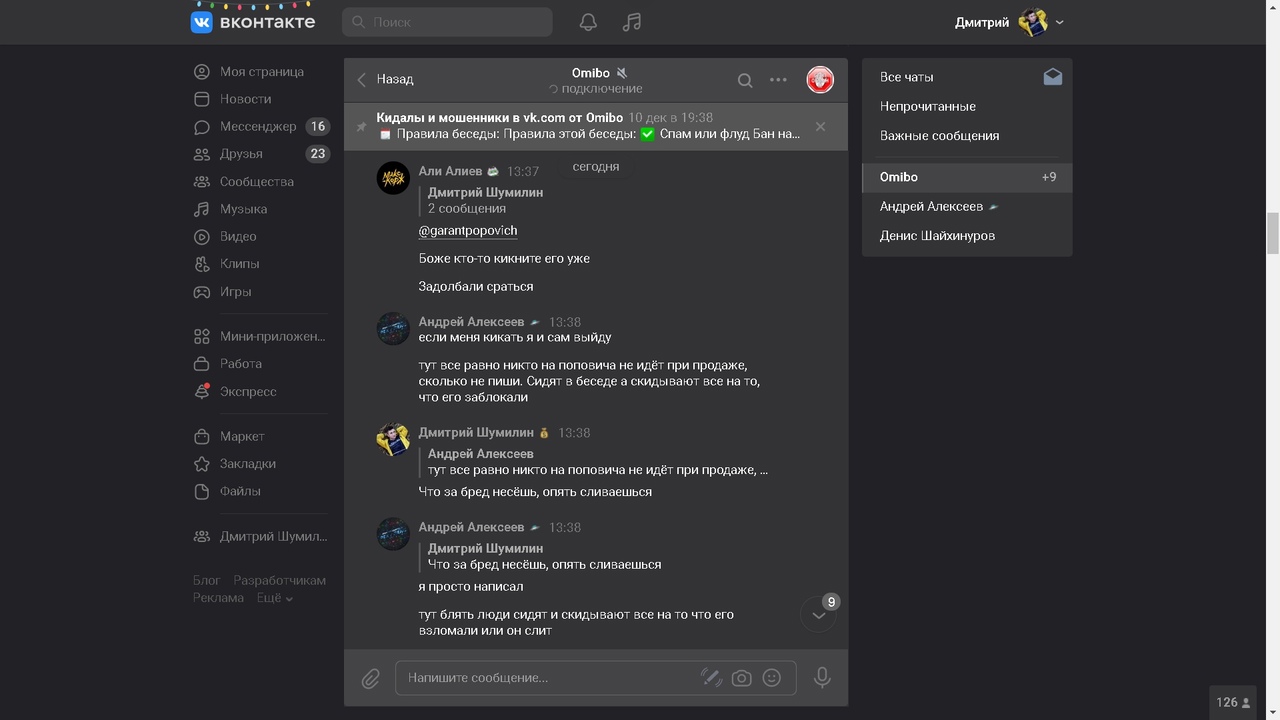
Task: Click the mark-all-read envelope icon
Action: (1052, 77)
